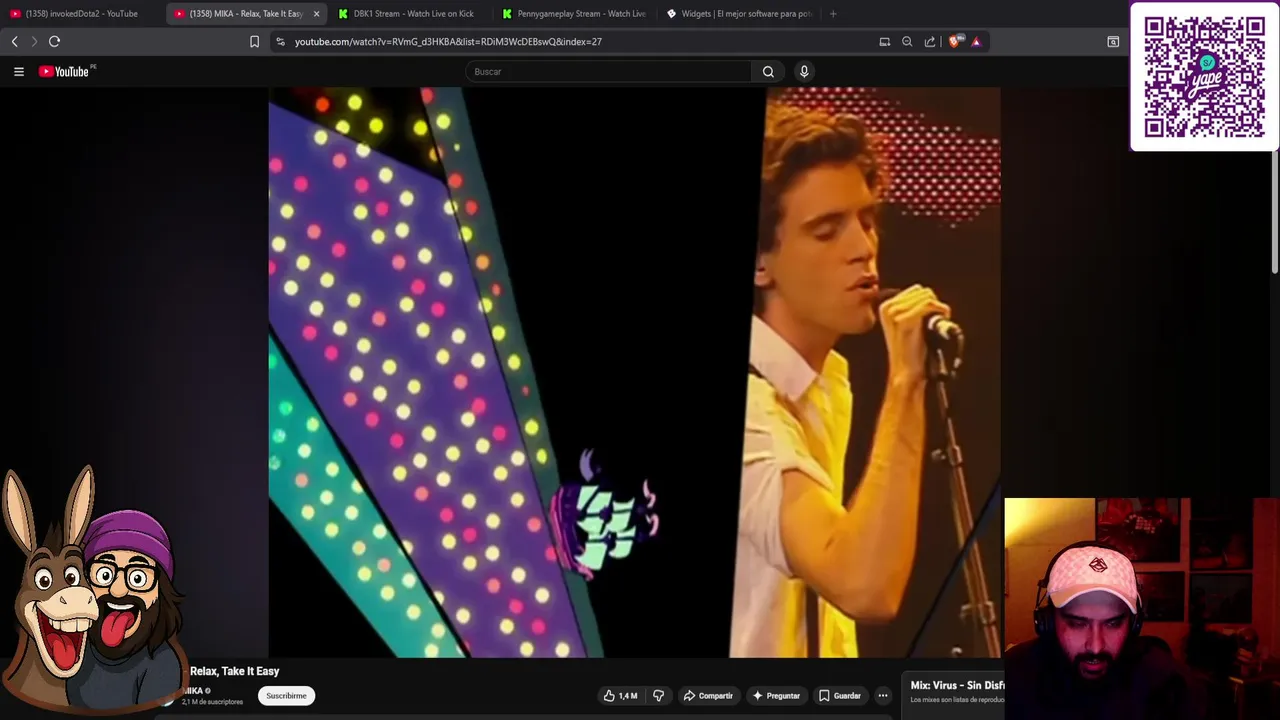Save video with Guardar button
Image resolution: width=1280 pixels, height=720 pixels.
coord(839,695)
